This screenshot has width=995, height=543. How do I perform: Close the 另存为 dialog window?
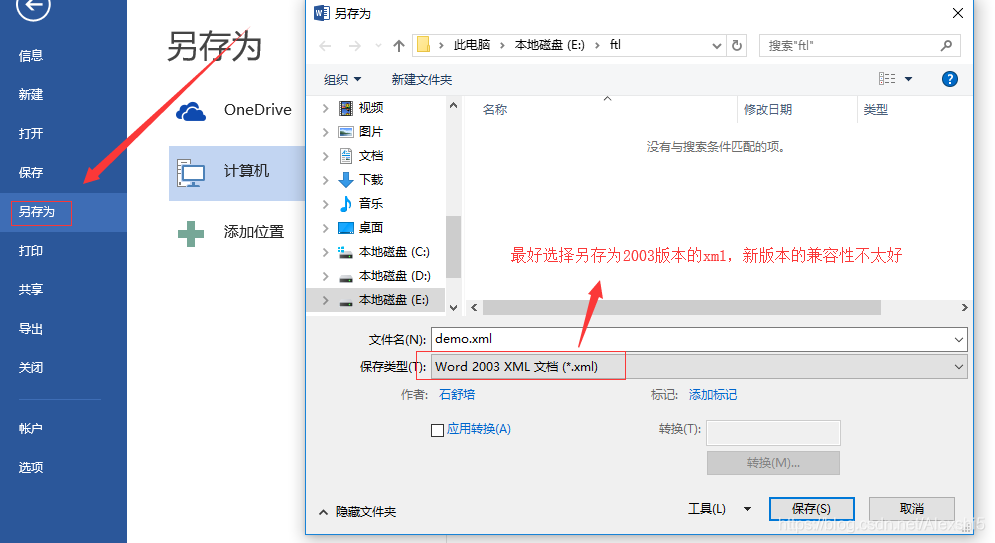958,13
